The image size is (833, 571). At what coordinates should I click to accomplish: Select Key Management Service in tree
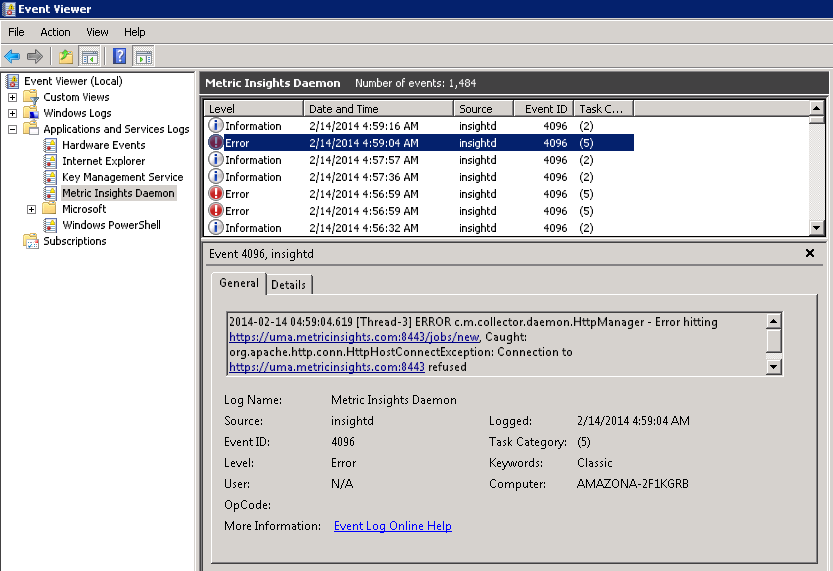click(x=123, y=177)
